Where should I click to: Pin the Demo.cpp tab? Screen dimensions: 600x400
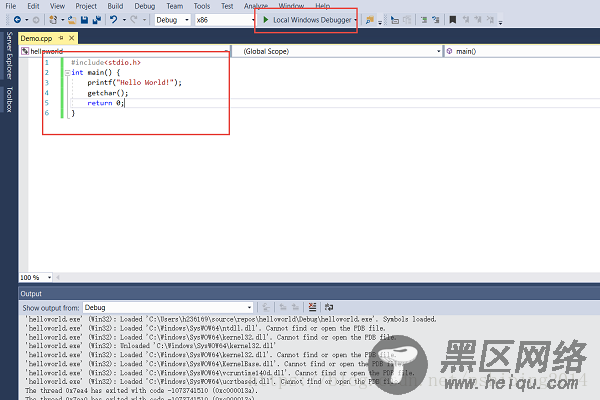click(x=61, y=38)
